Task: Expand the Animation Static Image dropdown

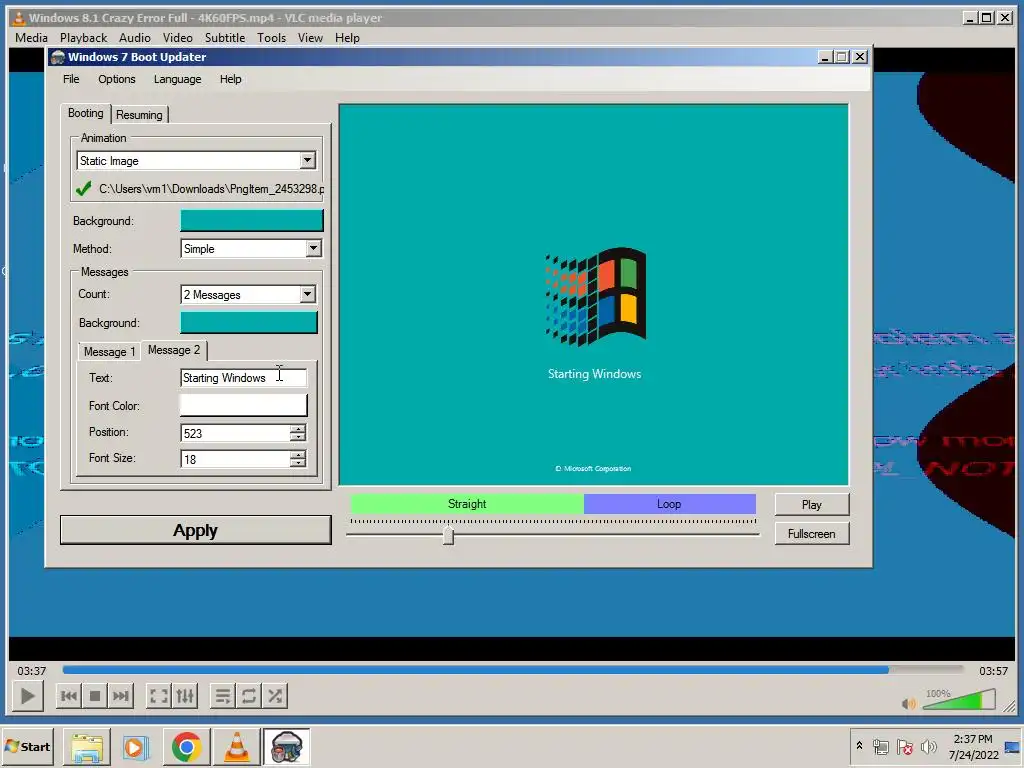Action: point(307,161)
